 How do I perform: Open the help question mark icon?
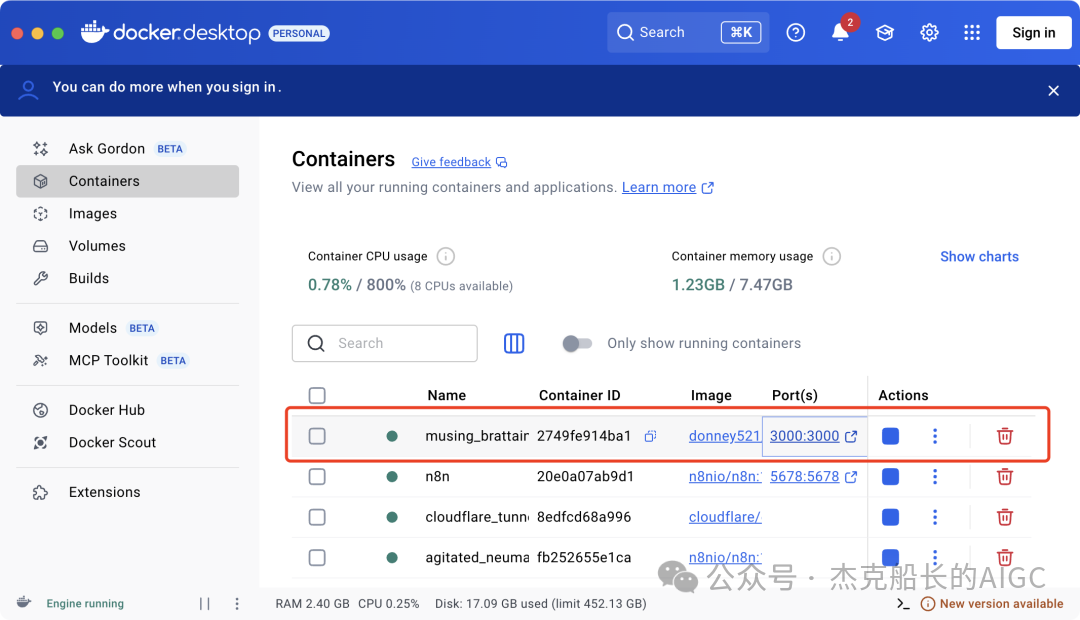(796, 32)
